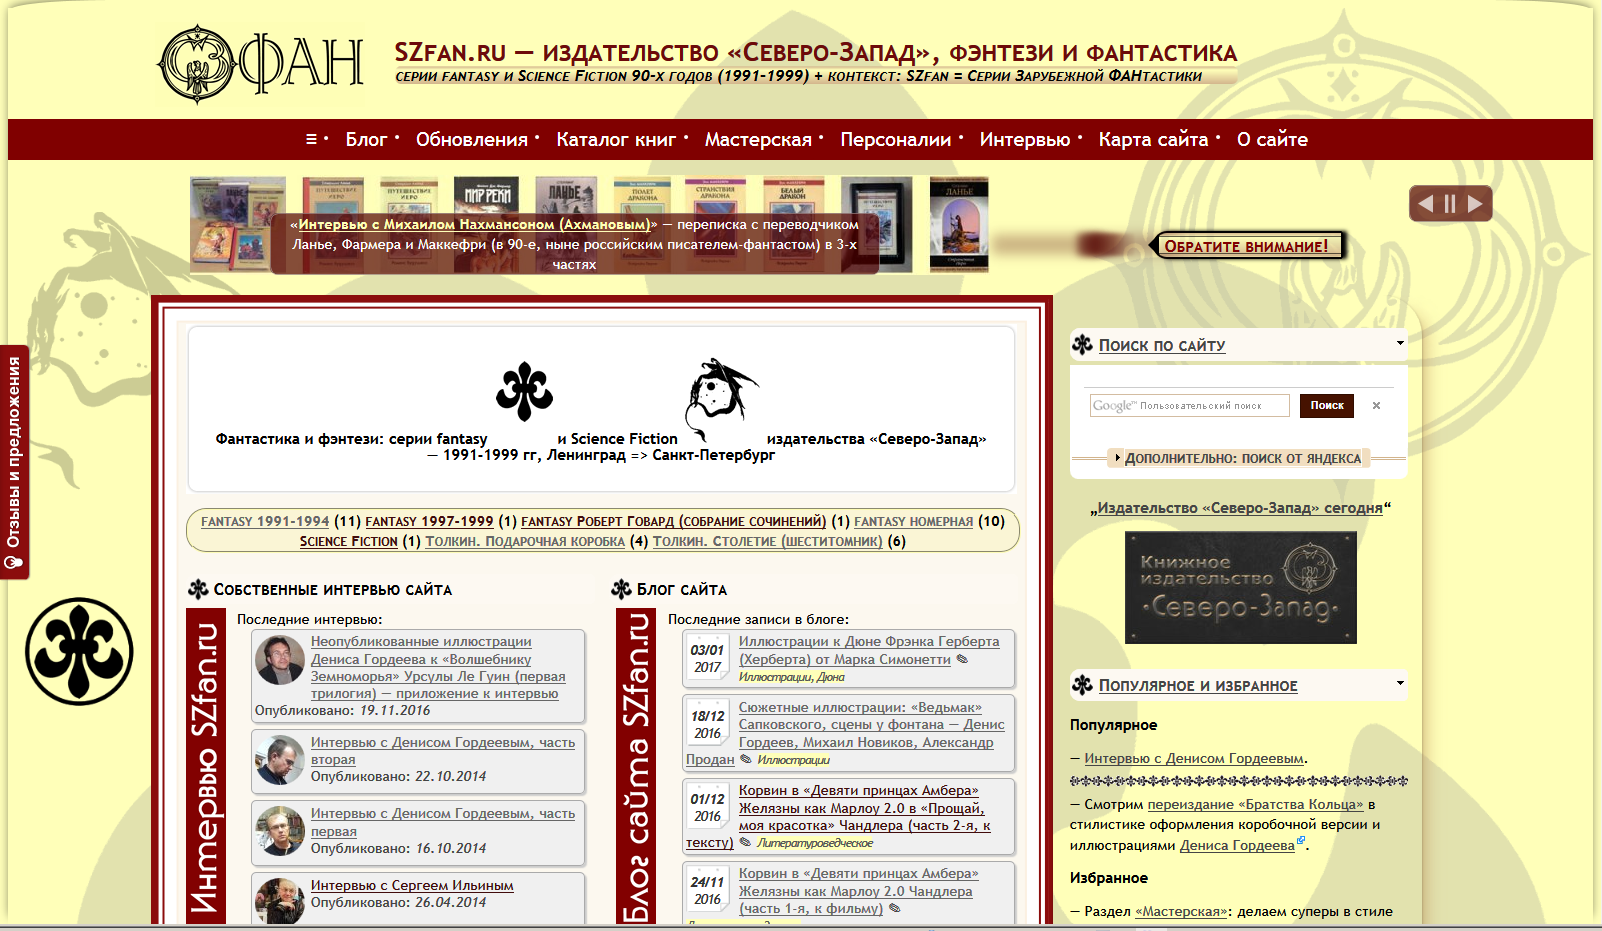Click the 'Fantasy 1991-1994' series link
The image size is (1602, 931).
pos(265,521)
